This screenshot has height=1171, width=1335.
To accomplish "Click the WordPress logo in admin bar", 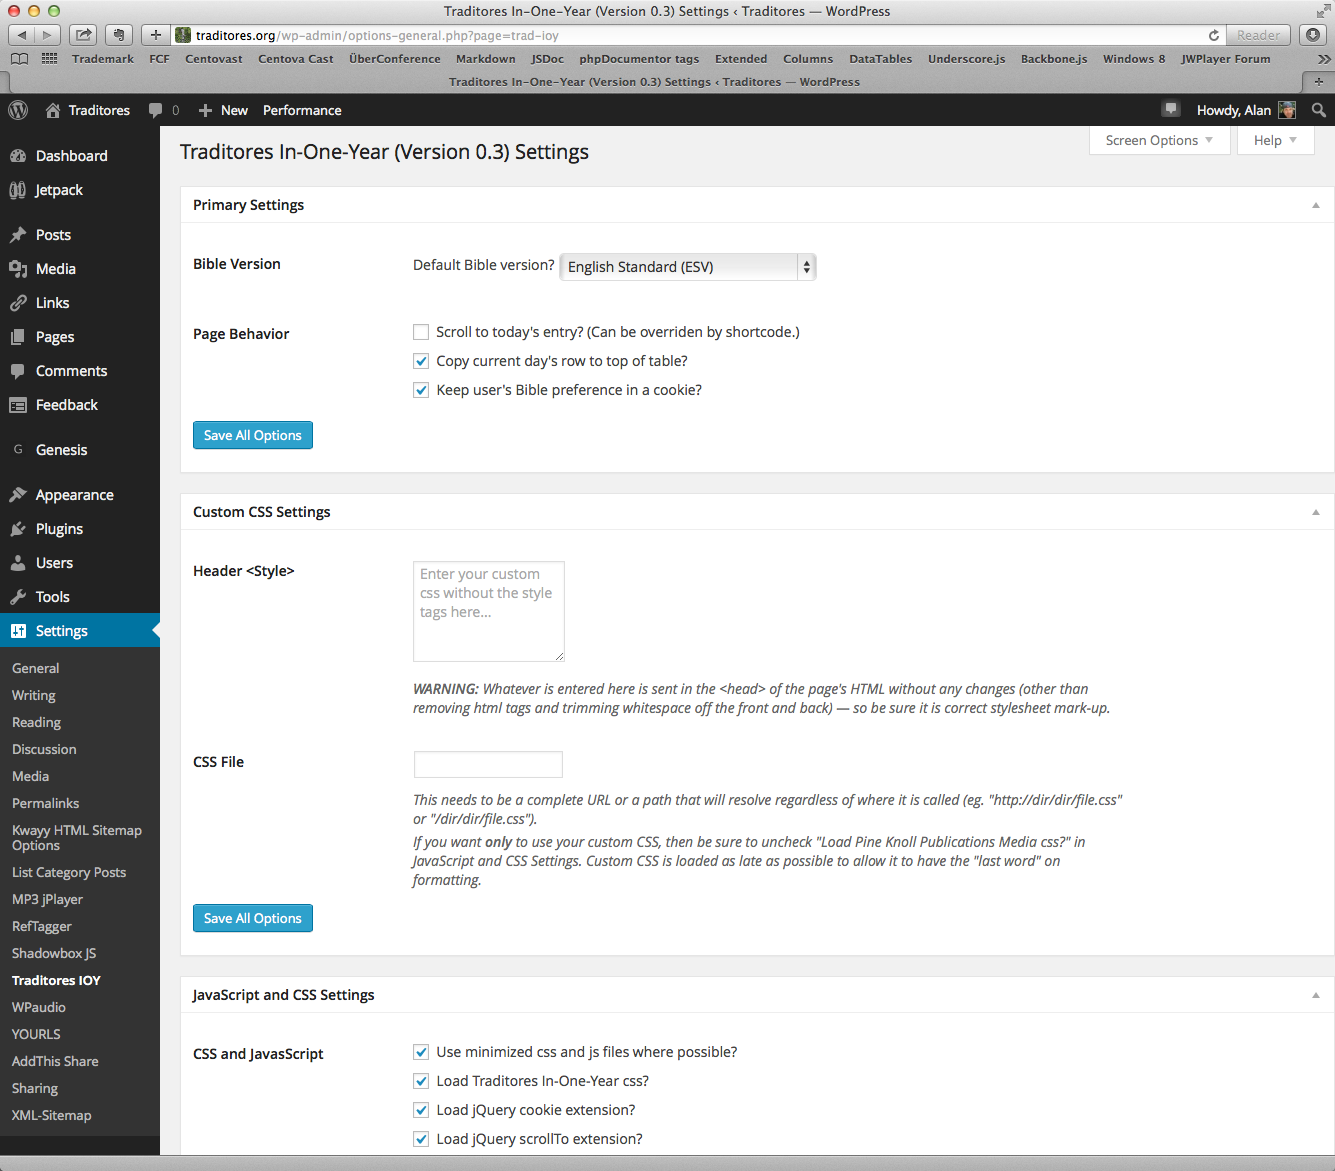I will point(18,110).
